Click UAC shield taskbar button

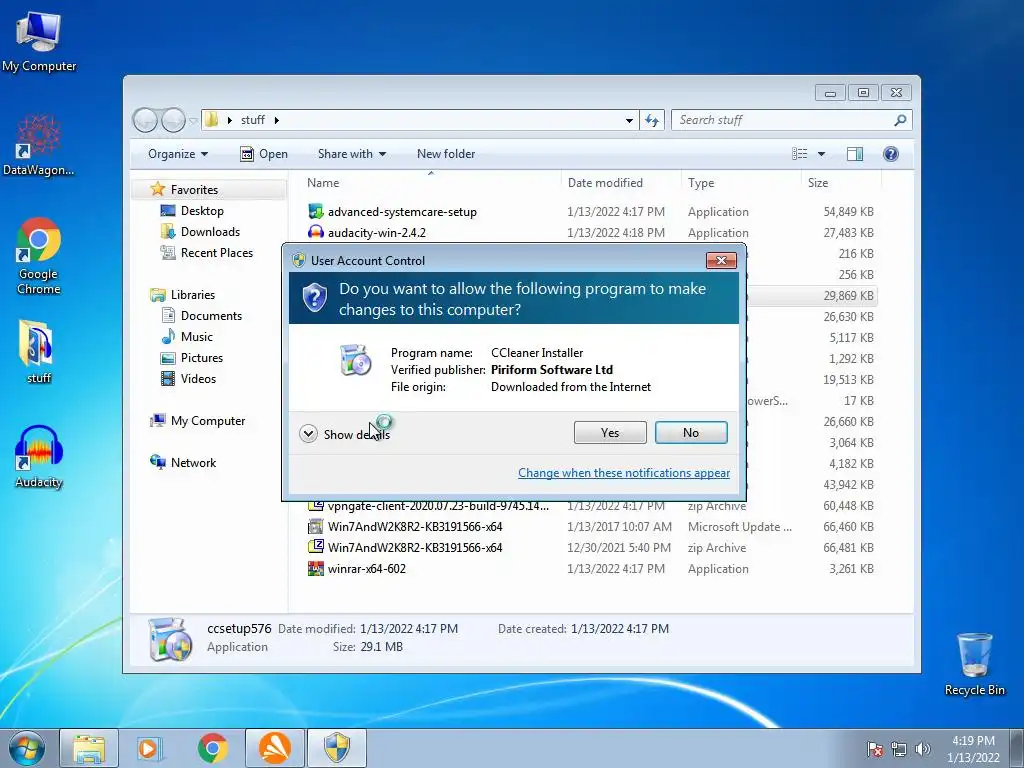tap(337, 748)
